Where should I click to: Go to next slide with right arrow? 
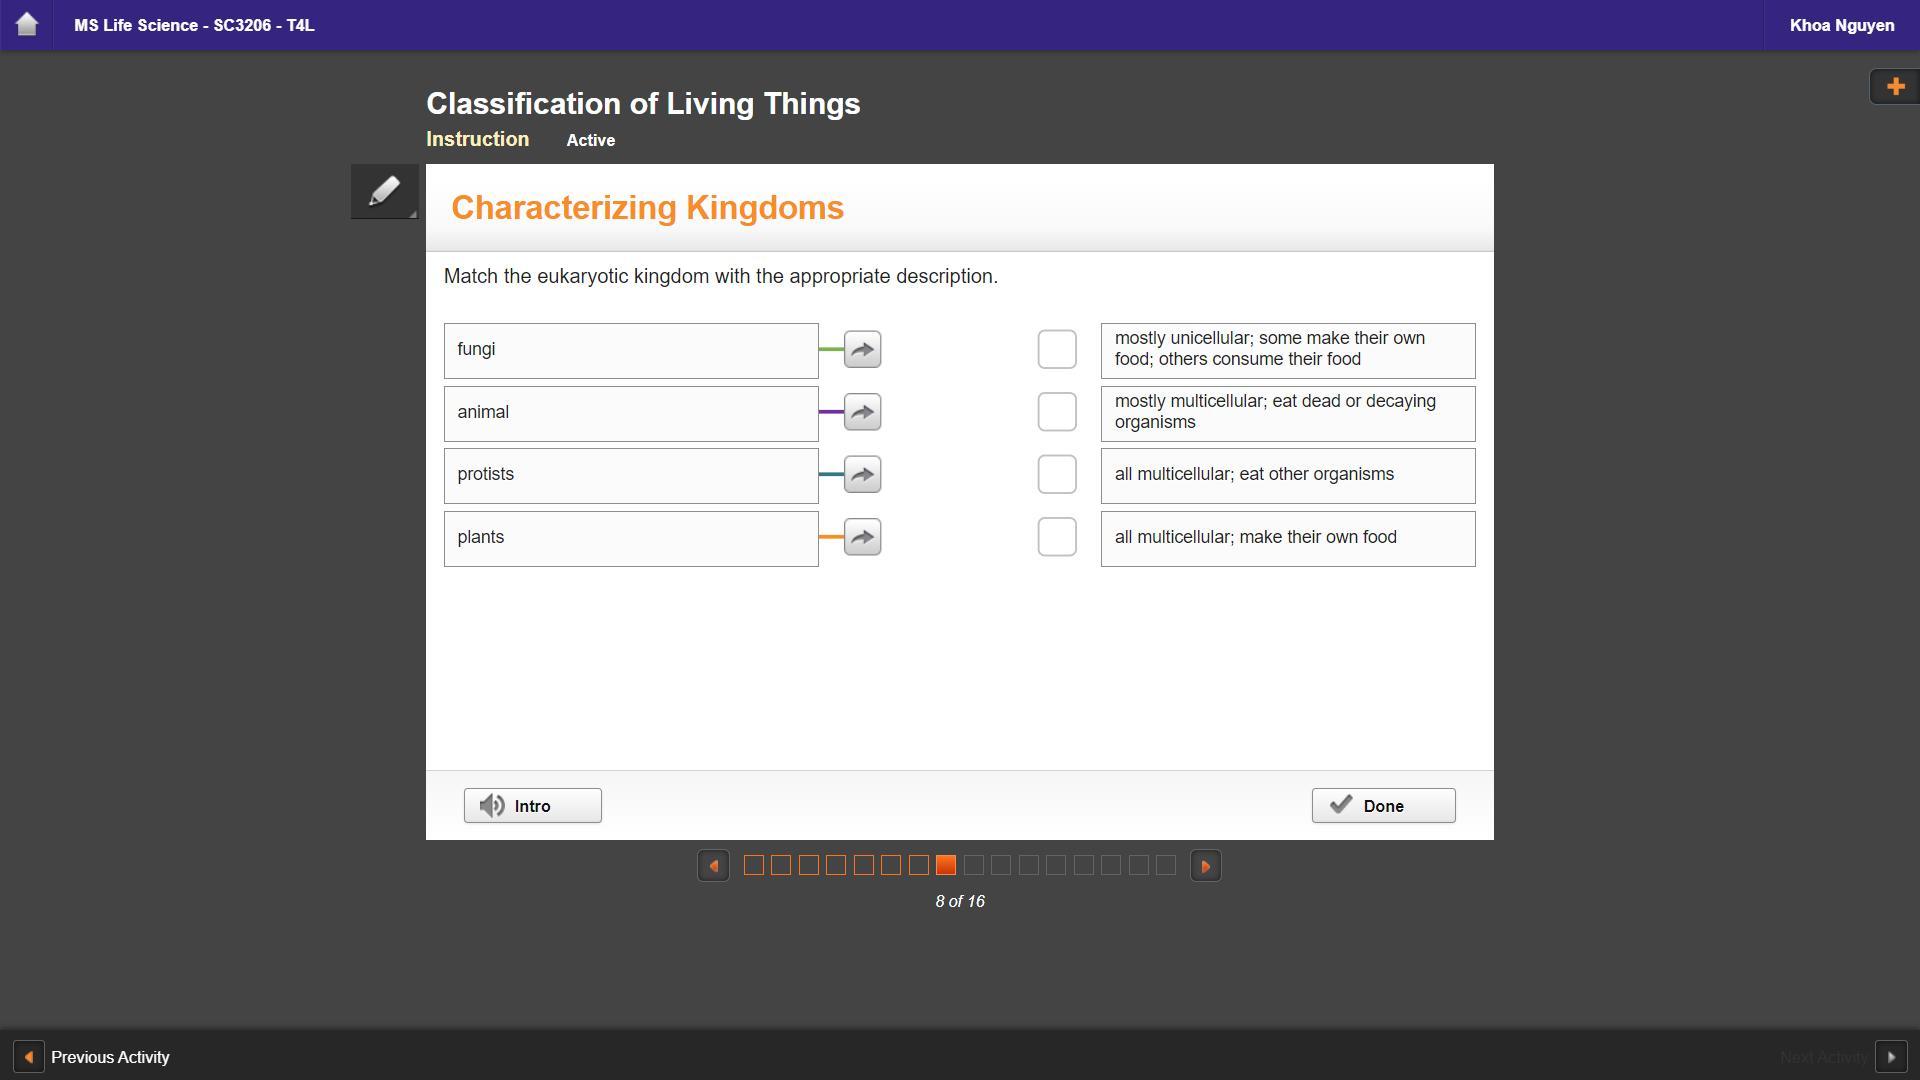pos(1205,866)
